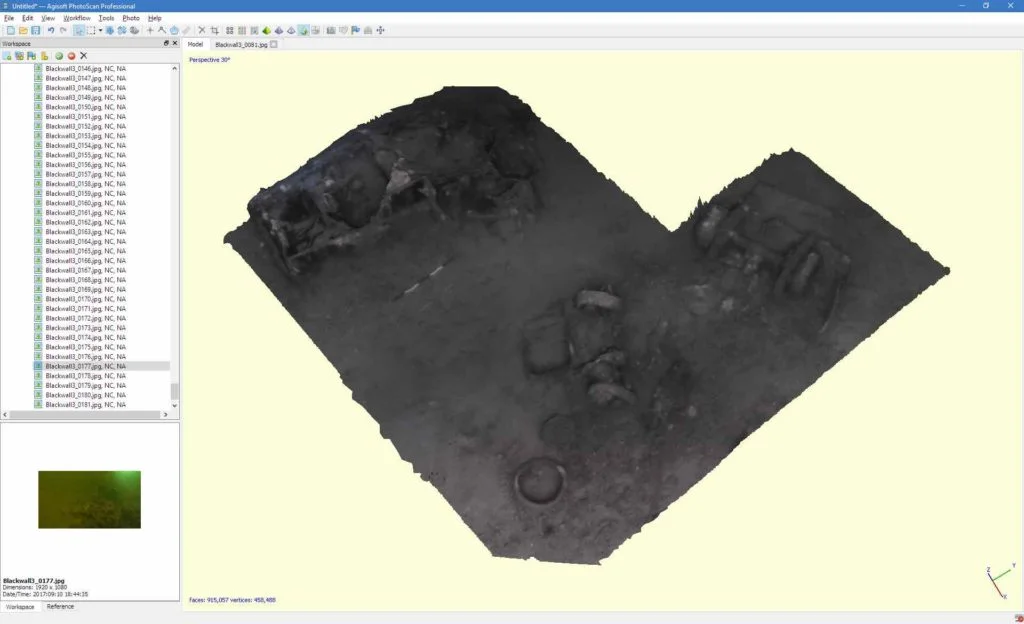Click the Add marker workspace icon
1024x624 pixels.
tap(31, 56)
